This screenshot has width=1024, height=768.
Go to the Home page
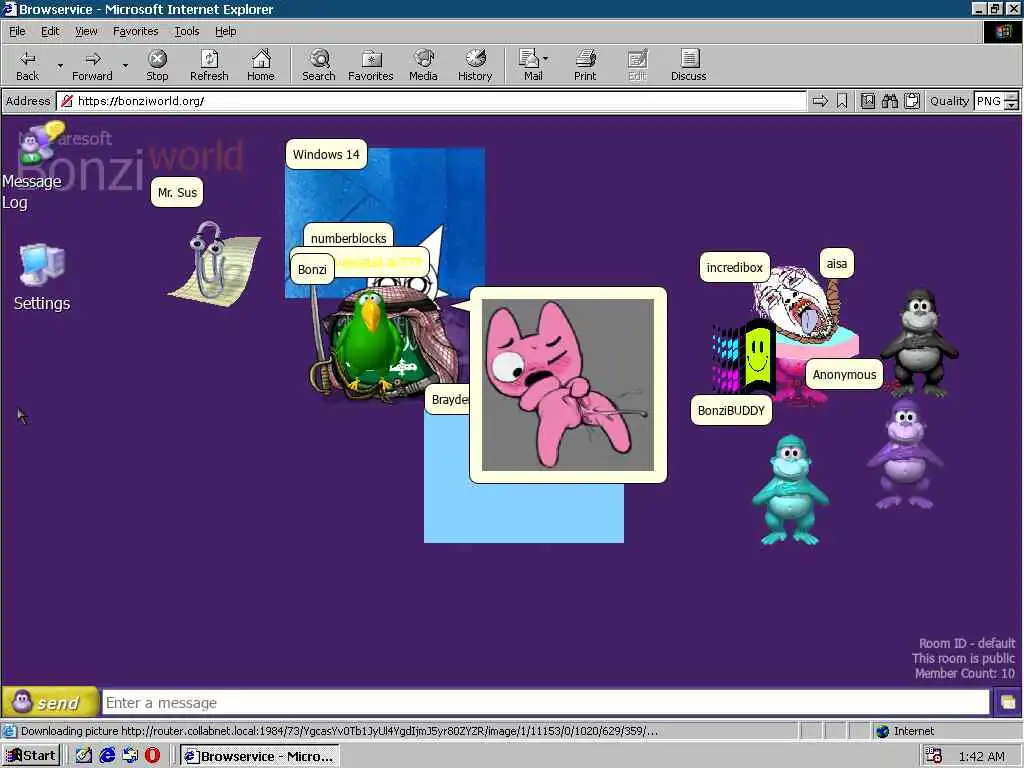coord(261,65)
